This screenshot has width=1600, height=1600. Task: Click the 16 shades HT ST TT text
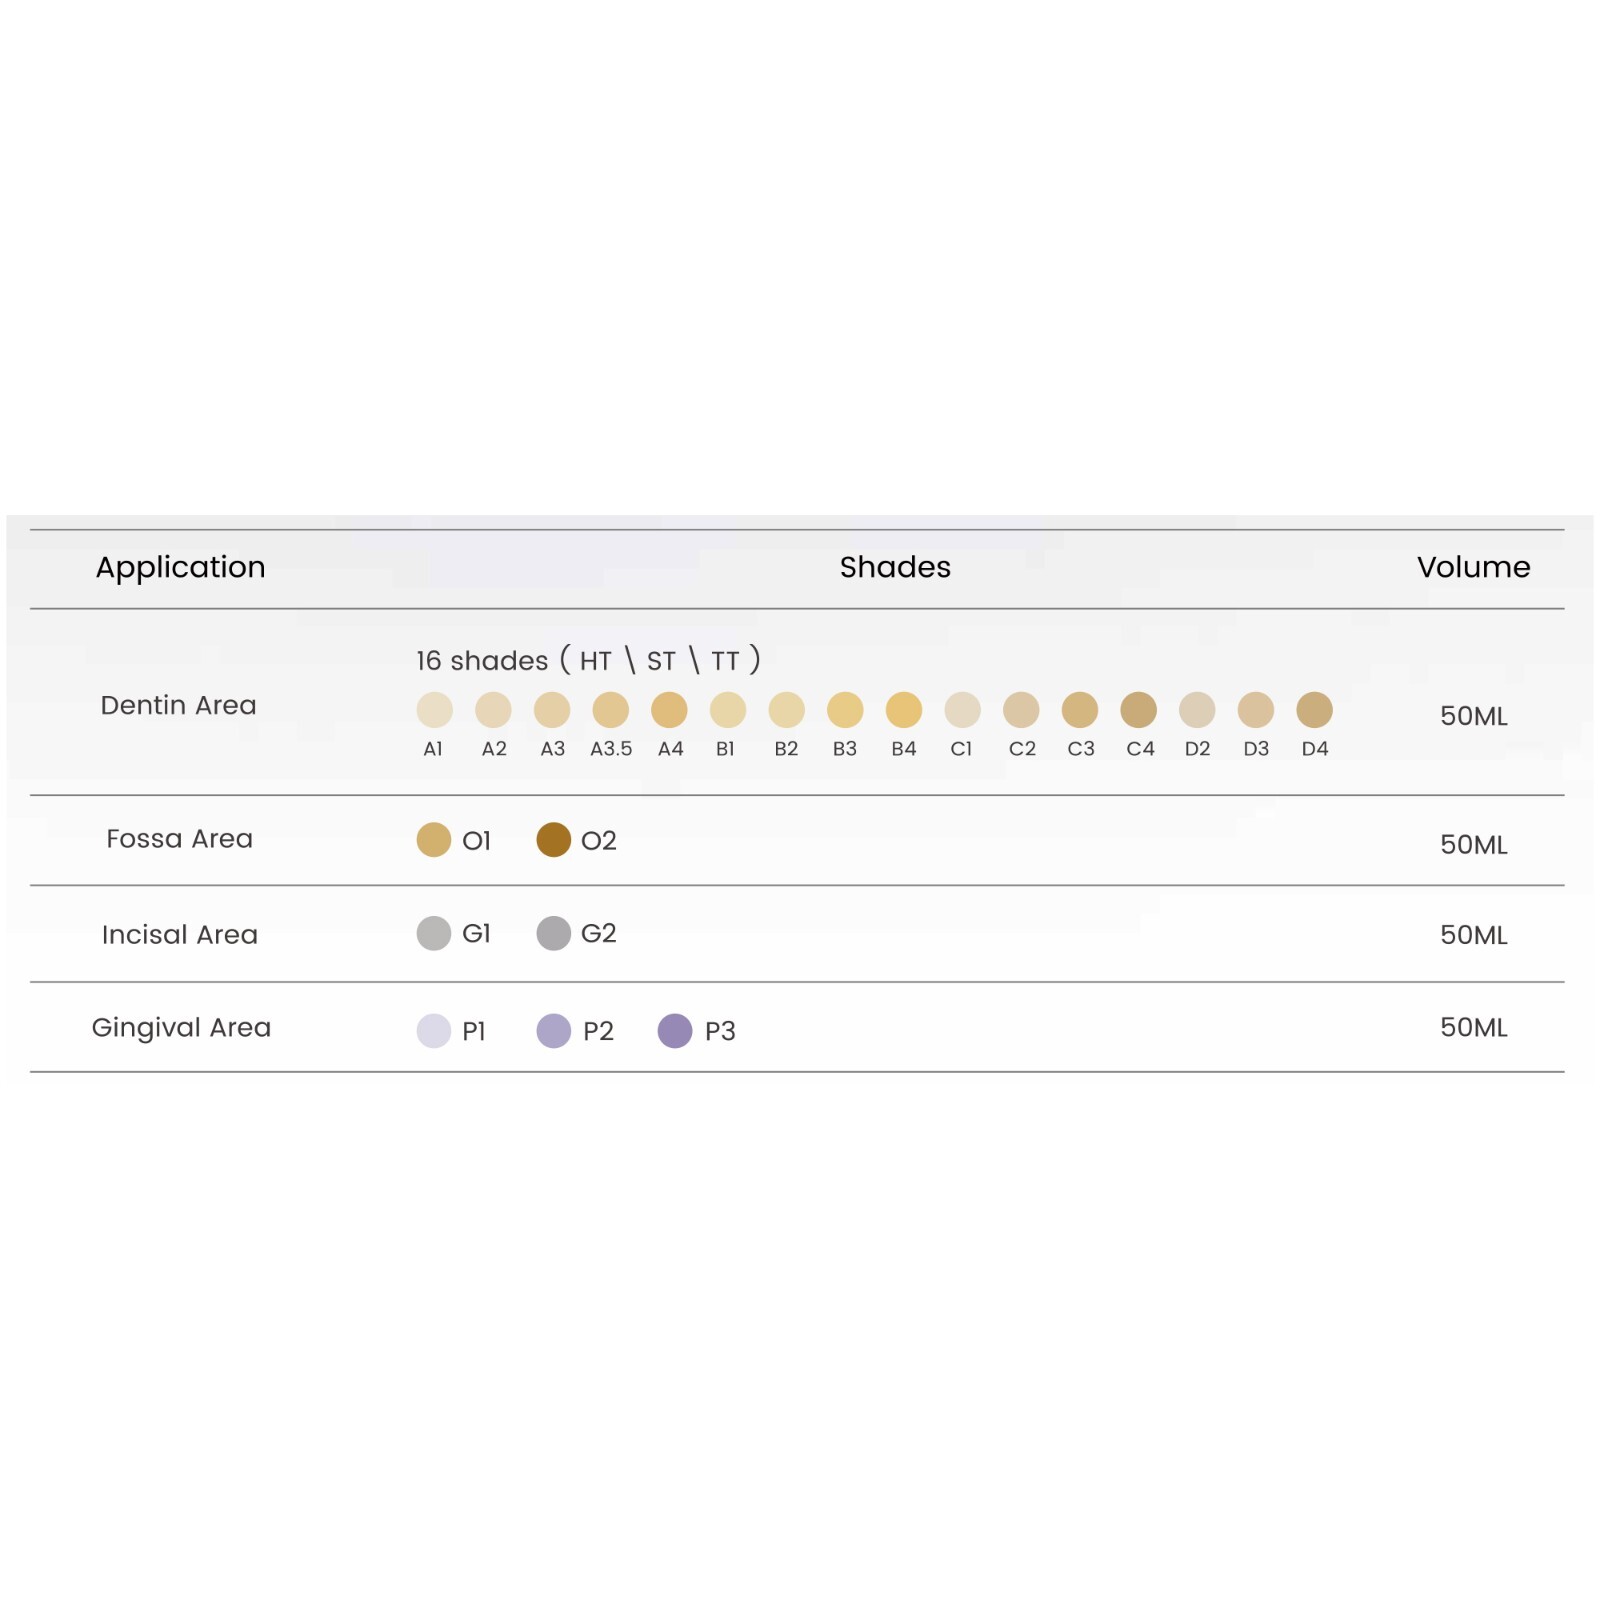click(588, 660)
